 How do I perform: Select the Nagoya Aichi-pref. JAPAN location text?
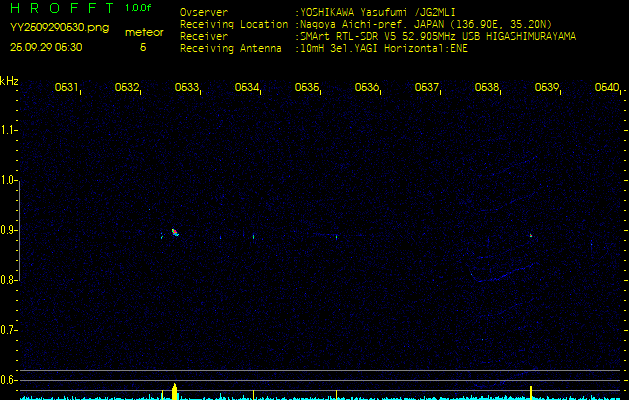426,24
